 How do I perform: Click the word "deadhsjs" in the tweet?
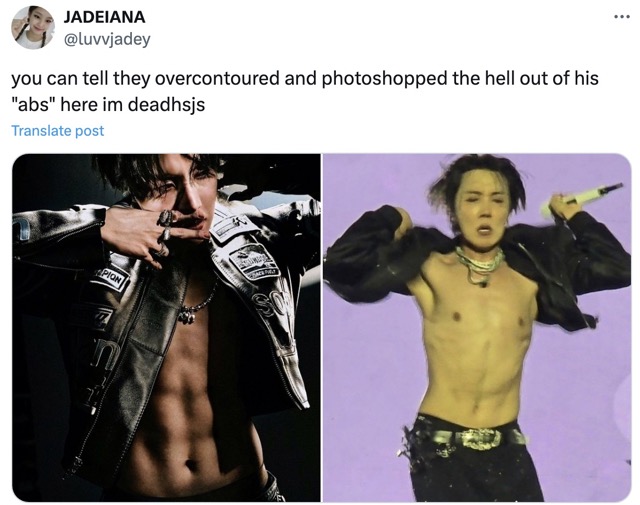coord(166,105)
